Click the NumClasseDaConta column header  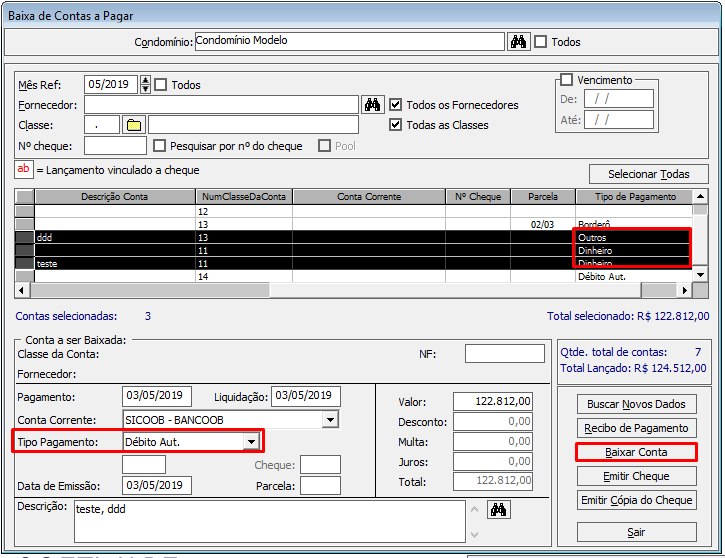(x=244, y=196)
